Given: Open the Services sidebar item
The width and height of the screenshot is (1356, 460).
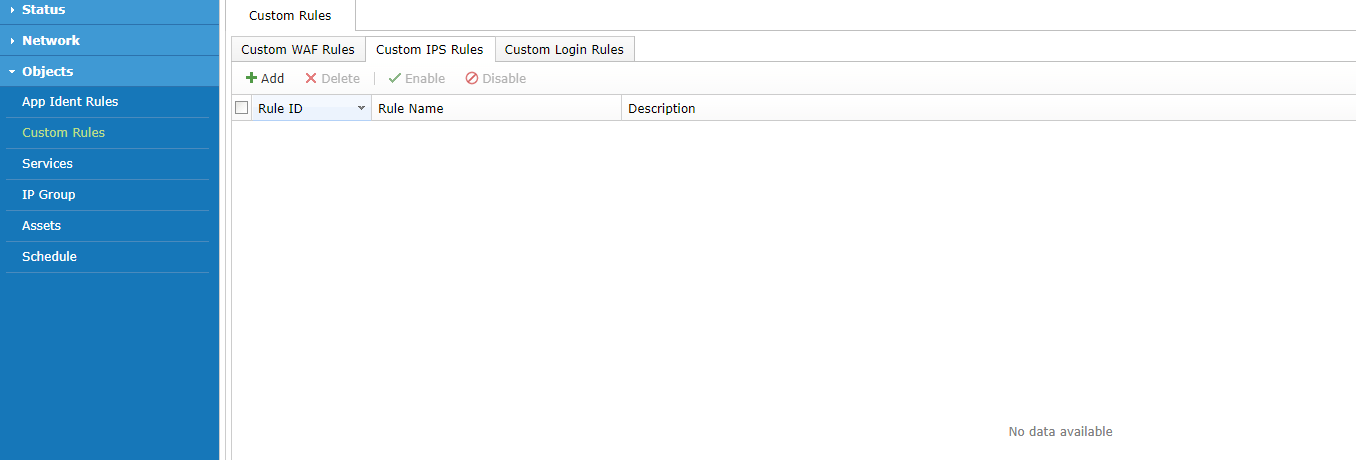Looking at the screenshot, I should click(47, 164).
